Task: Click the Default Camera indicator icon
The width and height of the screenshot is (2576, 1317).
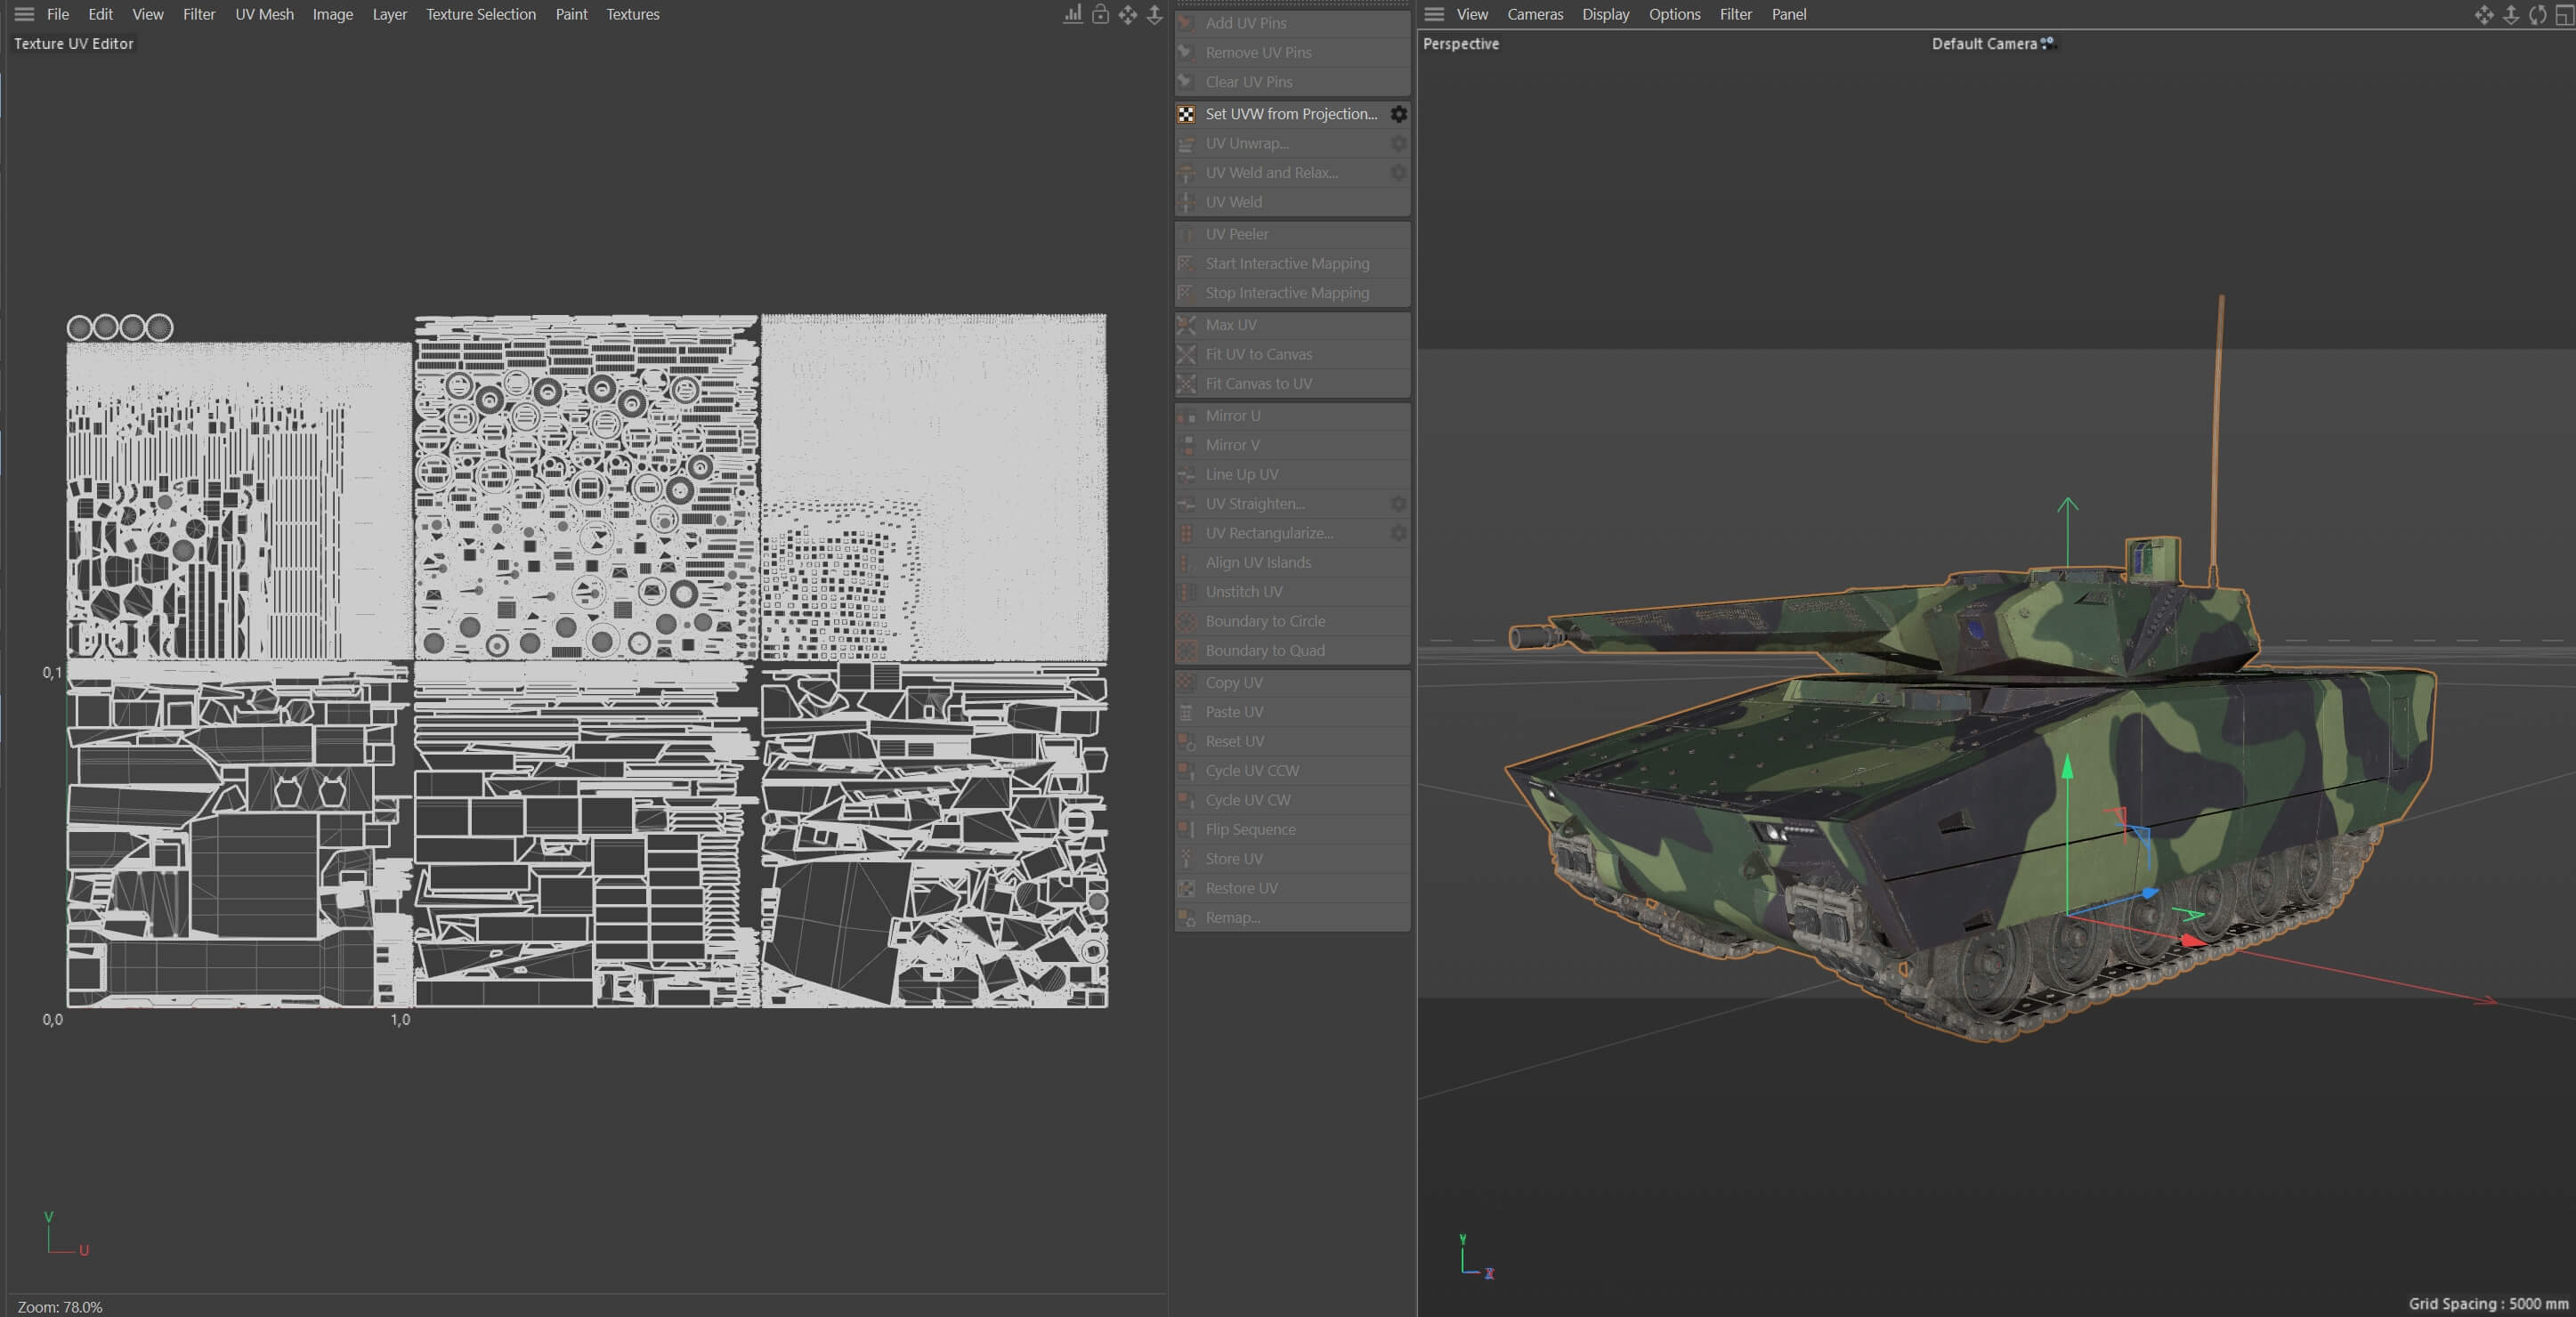Action: coord(2047,43)
